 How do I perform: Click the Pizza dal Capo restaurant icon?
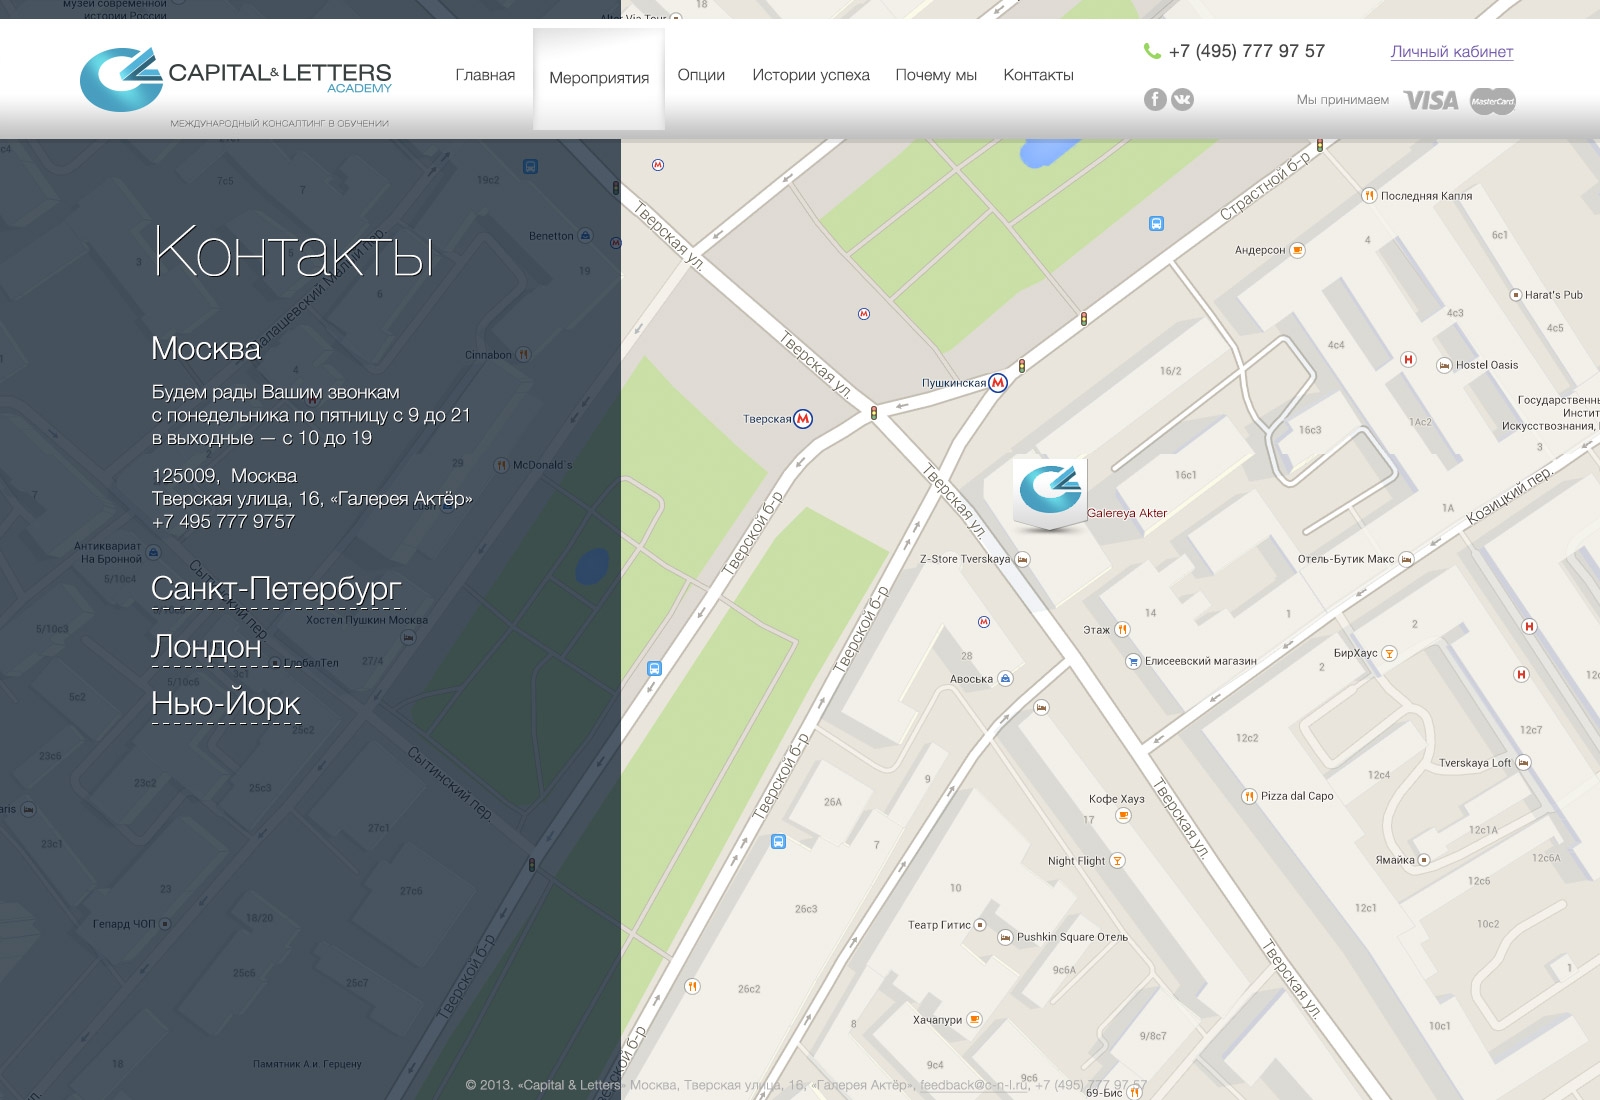tap(1249, 796)
